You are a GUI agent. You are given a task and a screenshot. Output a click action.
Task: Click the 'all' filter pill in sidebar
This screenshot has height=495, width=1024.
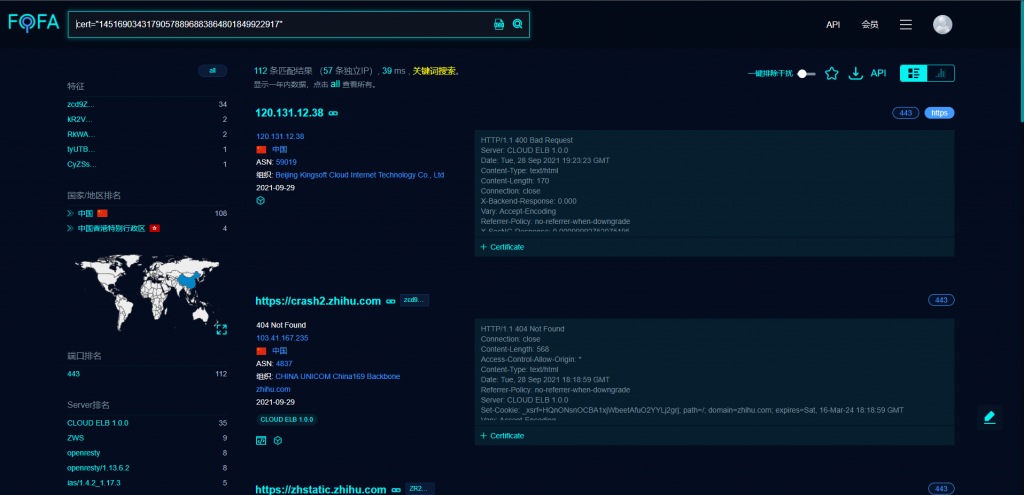[212, 71]
